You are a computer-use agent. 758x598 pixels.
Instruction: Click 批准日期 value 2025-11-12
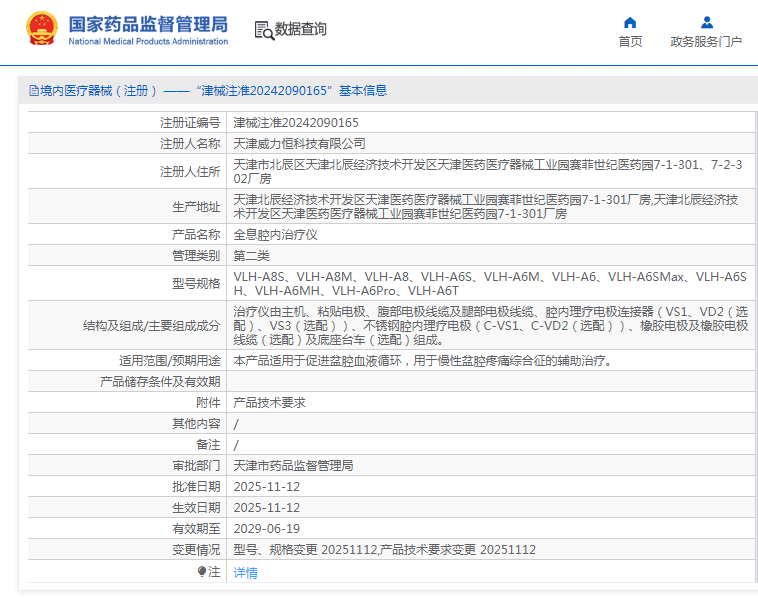[267, 487]
